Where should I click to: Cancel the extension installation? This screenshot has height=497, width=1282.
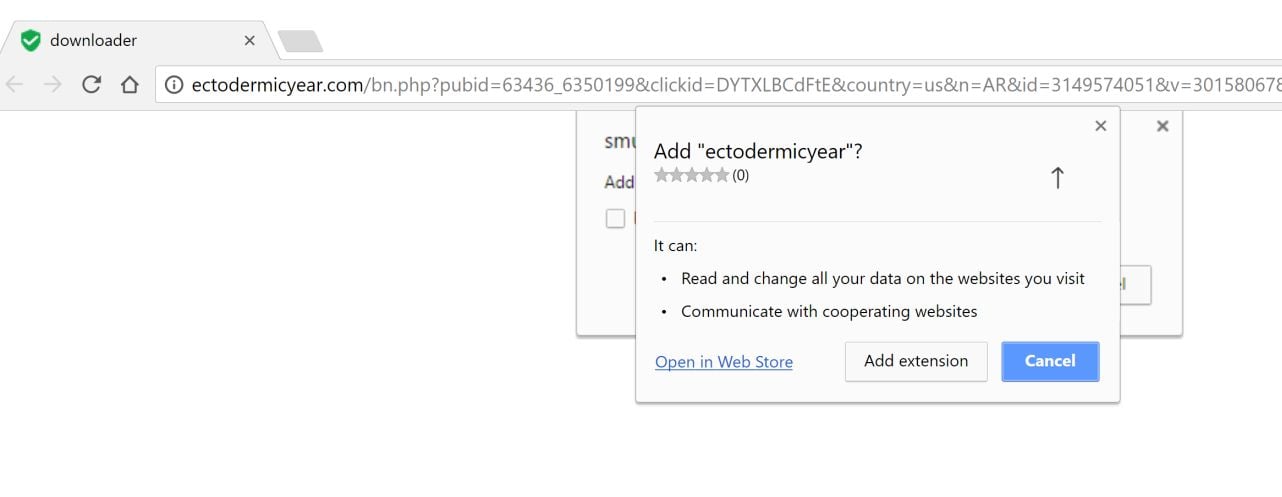tap(1049, 361)
